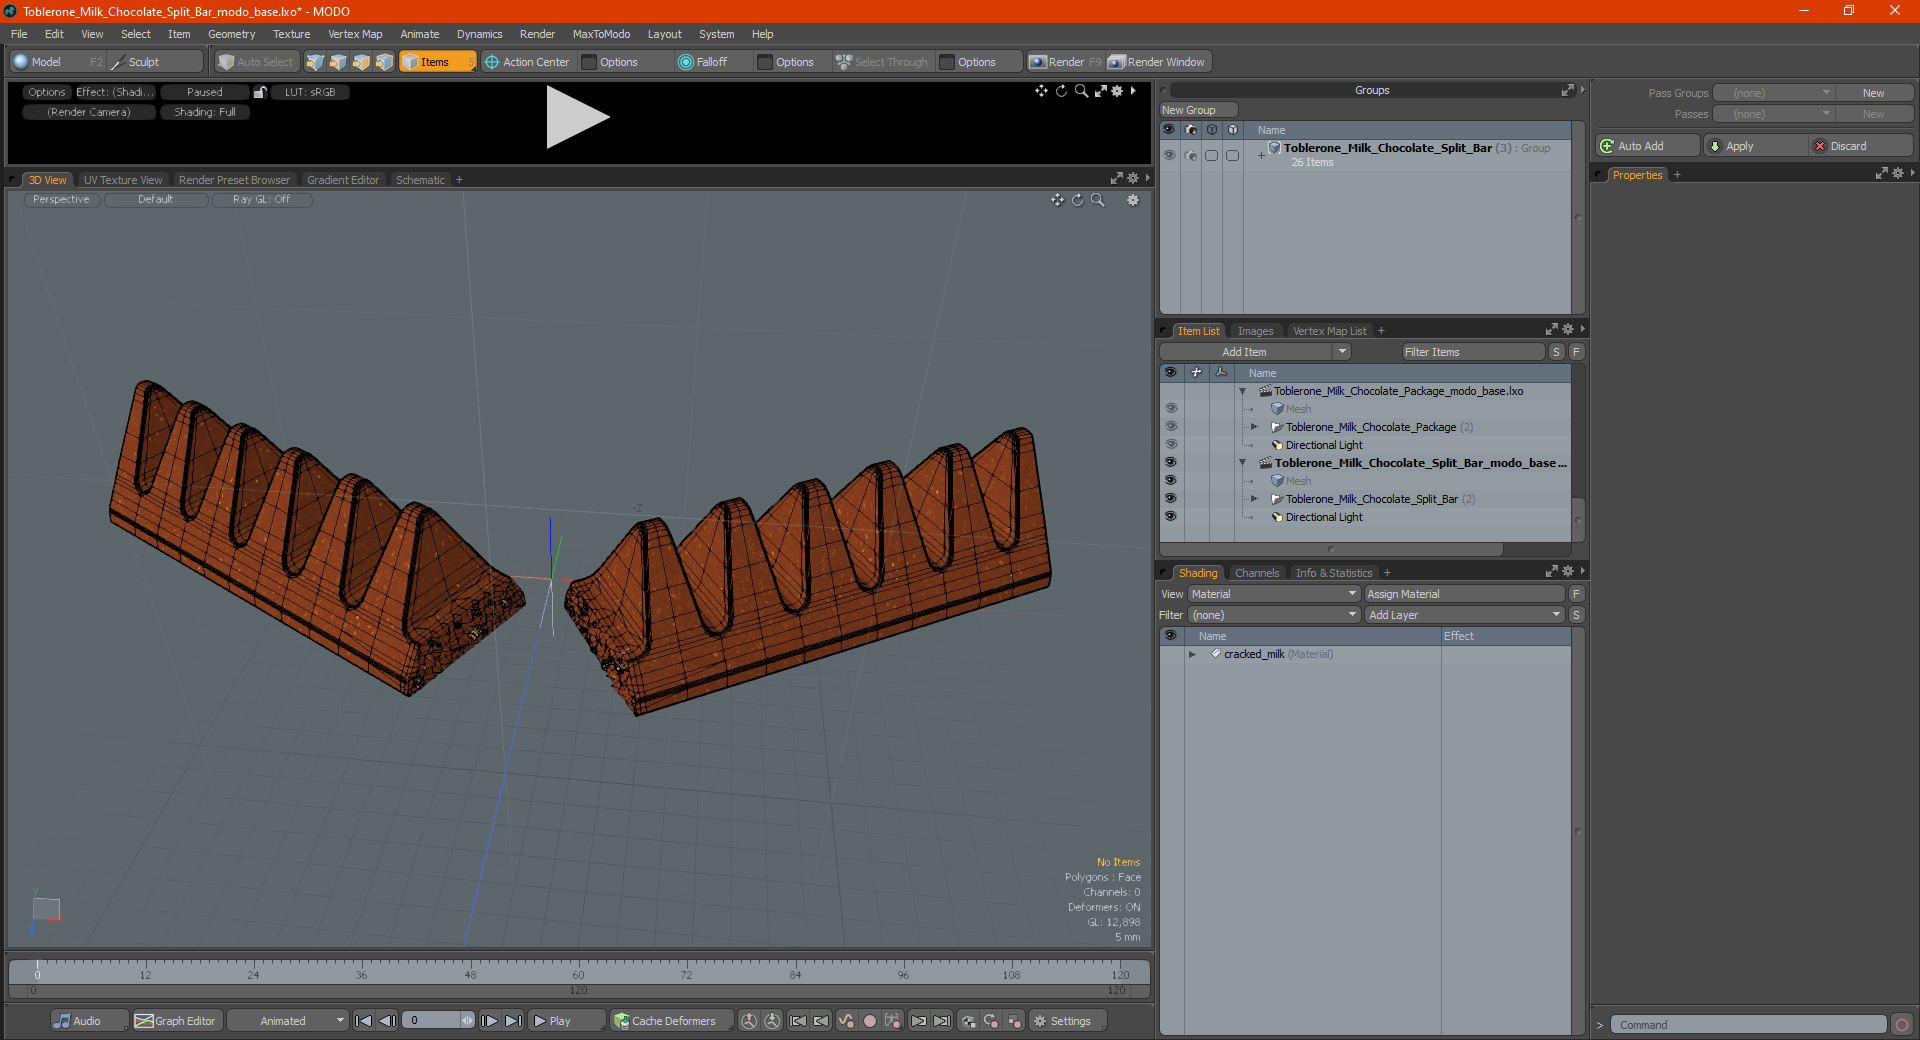Click preview pan move icon
This screenshot has height=1040, width=1920.
click(1041, 91)
